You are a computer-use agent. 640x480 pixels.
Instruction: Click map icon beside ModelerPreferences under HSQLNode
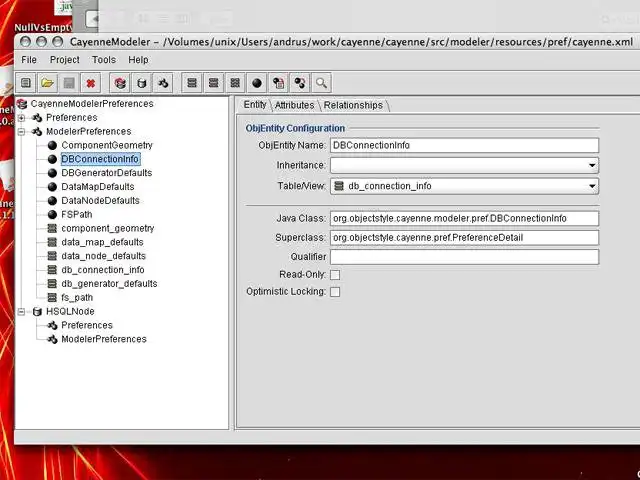52,340
